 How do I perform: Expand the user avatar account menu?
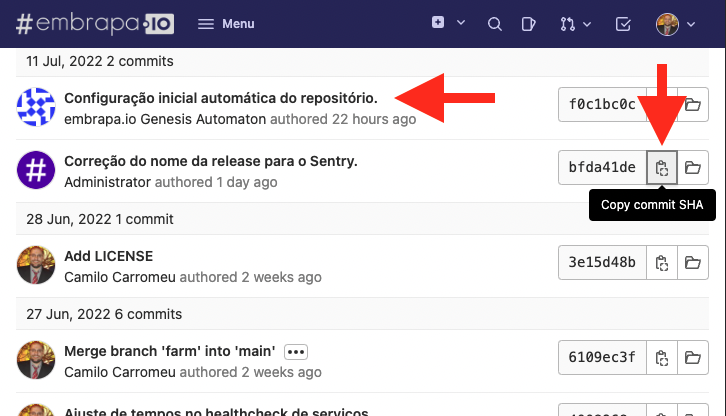tap(676, 24)
